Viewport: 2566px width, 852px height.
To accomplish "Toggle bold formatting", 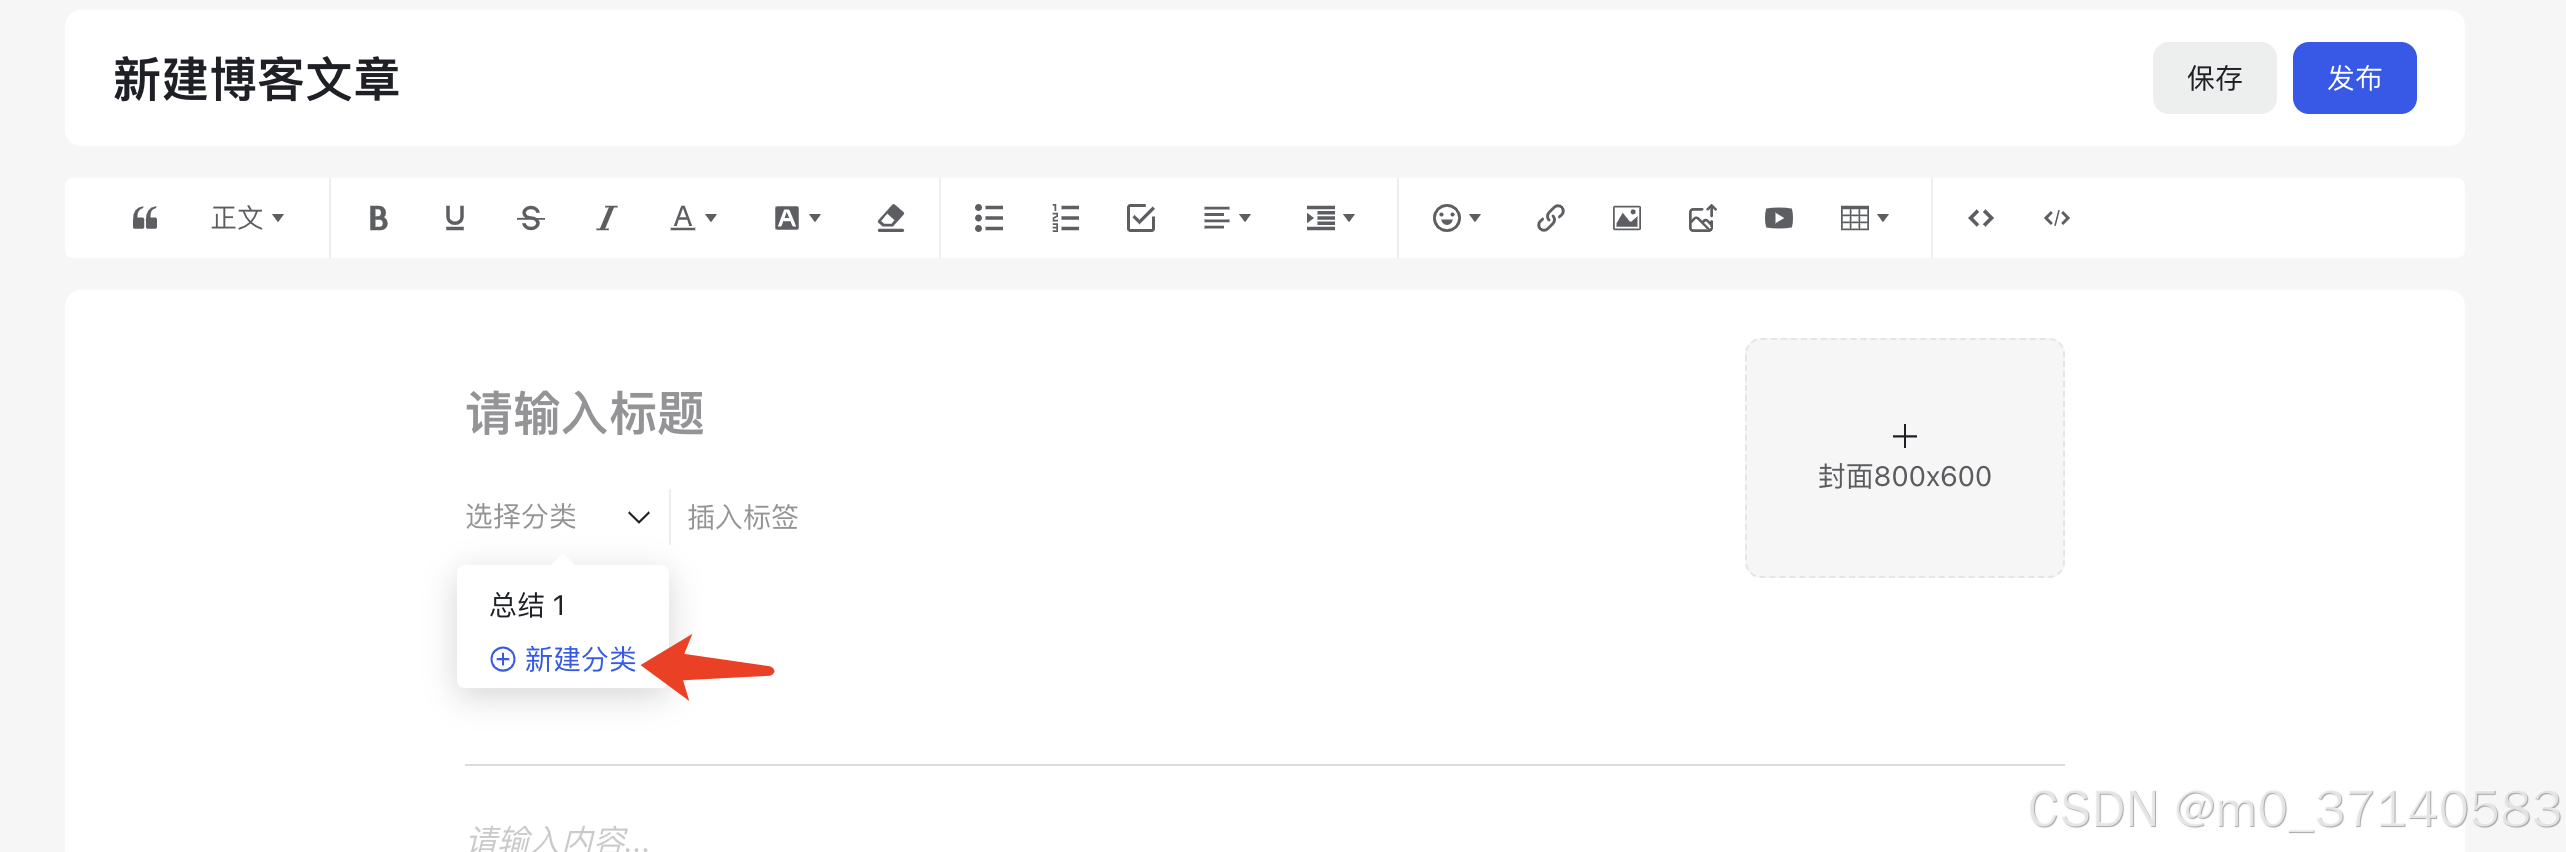I will point(378,218).
